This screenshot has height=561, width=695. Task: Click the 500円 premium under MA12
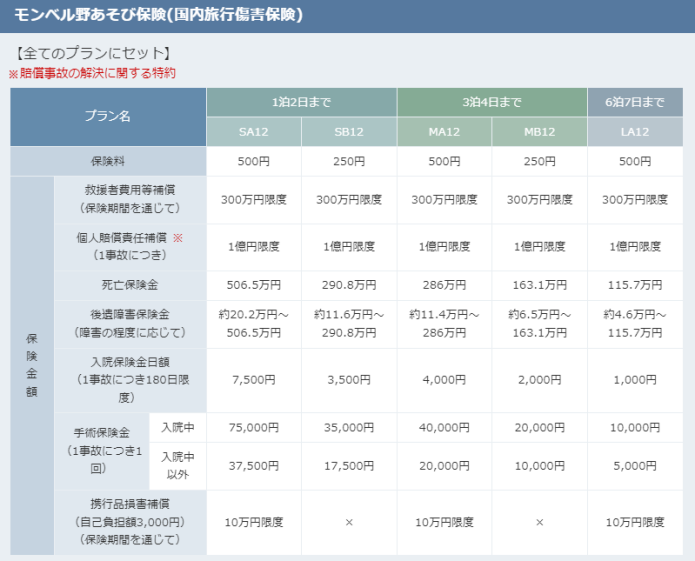coord(444,161)
